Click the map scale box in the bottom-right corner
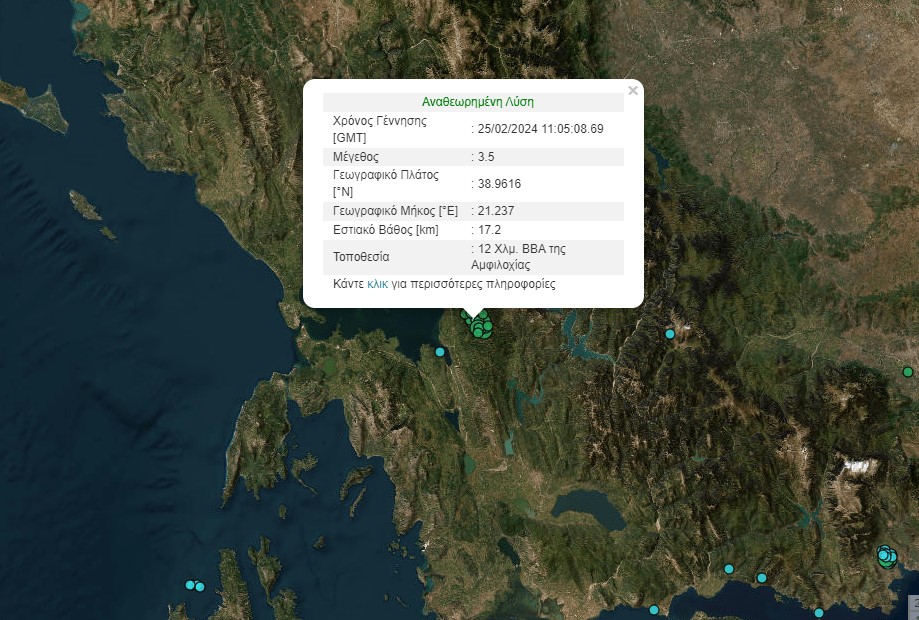The image size is (919, 620). coord(913,604)
